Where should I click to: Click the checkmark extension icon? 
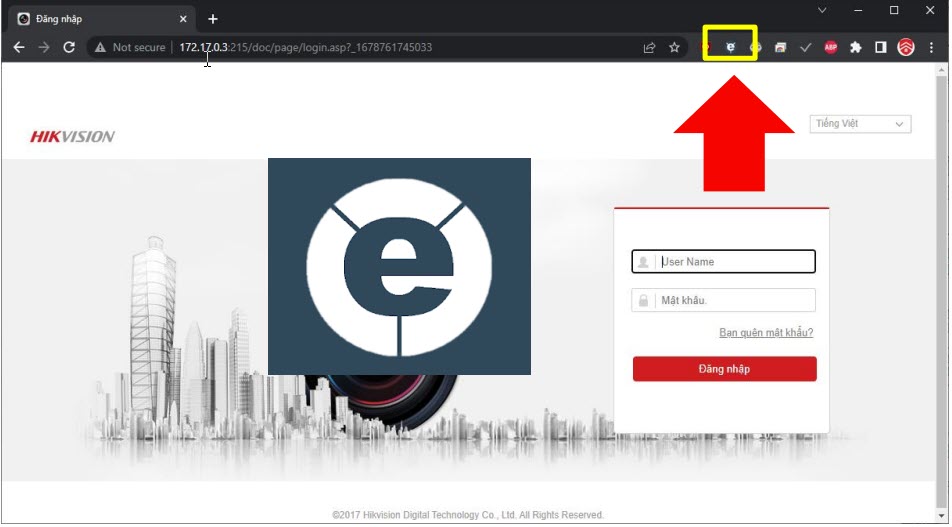click(806, 47)
